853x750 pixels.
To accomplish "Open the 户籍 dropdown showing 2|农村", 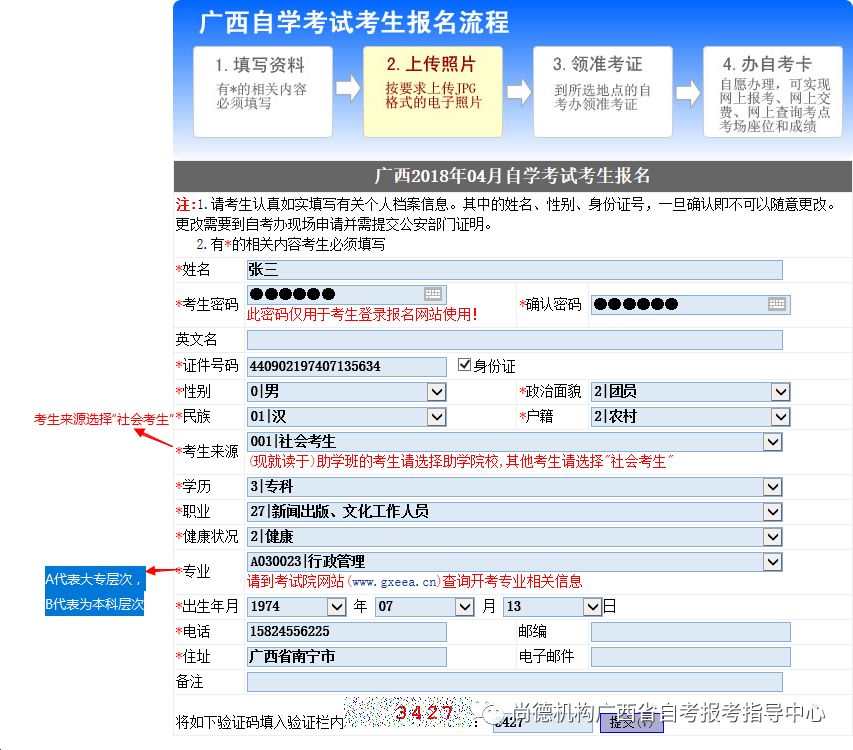I will point(690,417).
